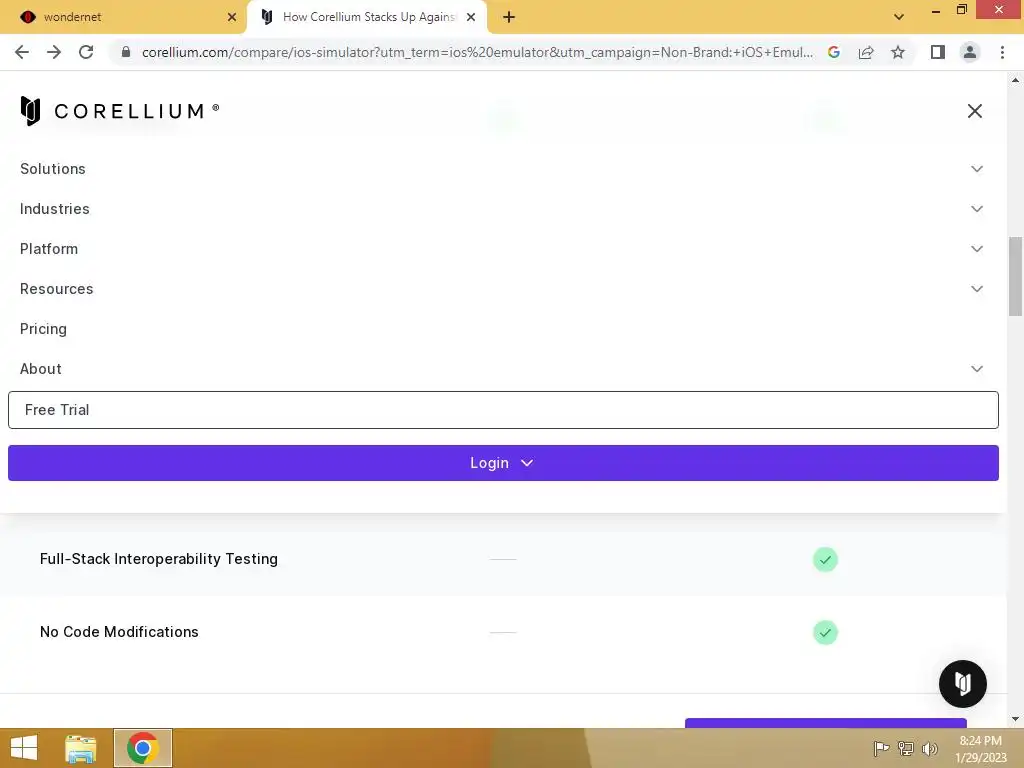
Task: Share this page icon
Action: click(x=866, y=52)
